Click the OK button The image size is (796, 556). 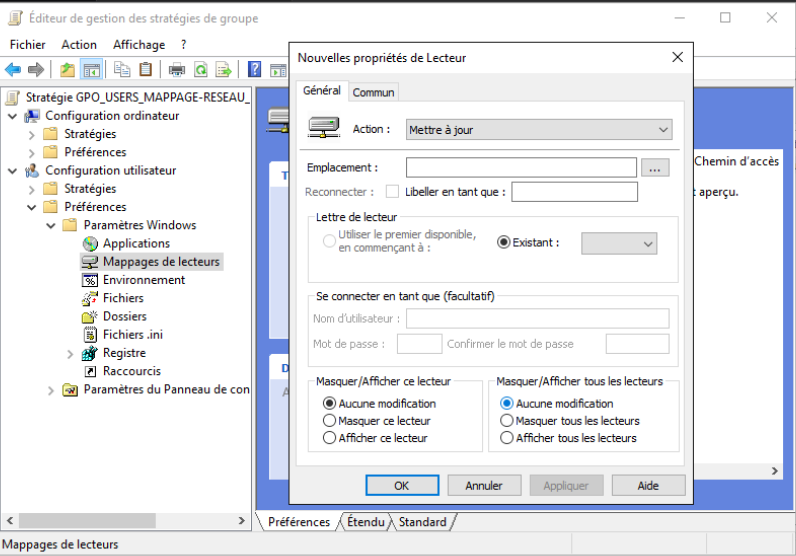click(402, 485)
